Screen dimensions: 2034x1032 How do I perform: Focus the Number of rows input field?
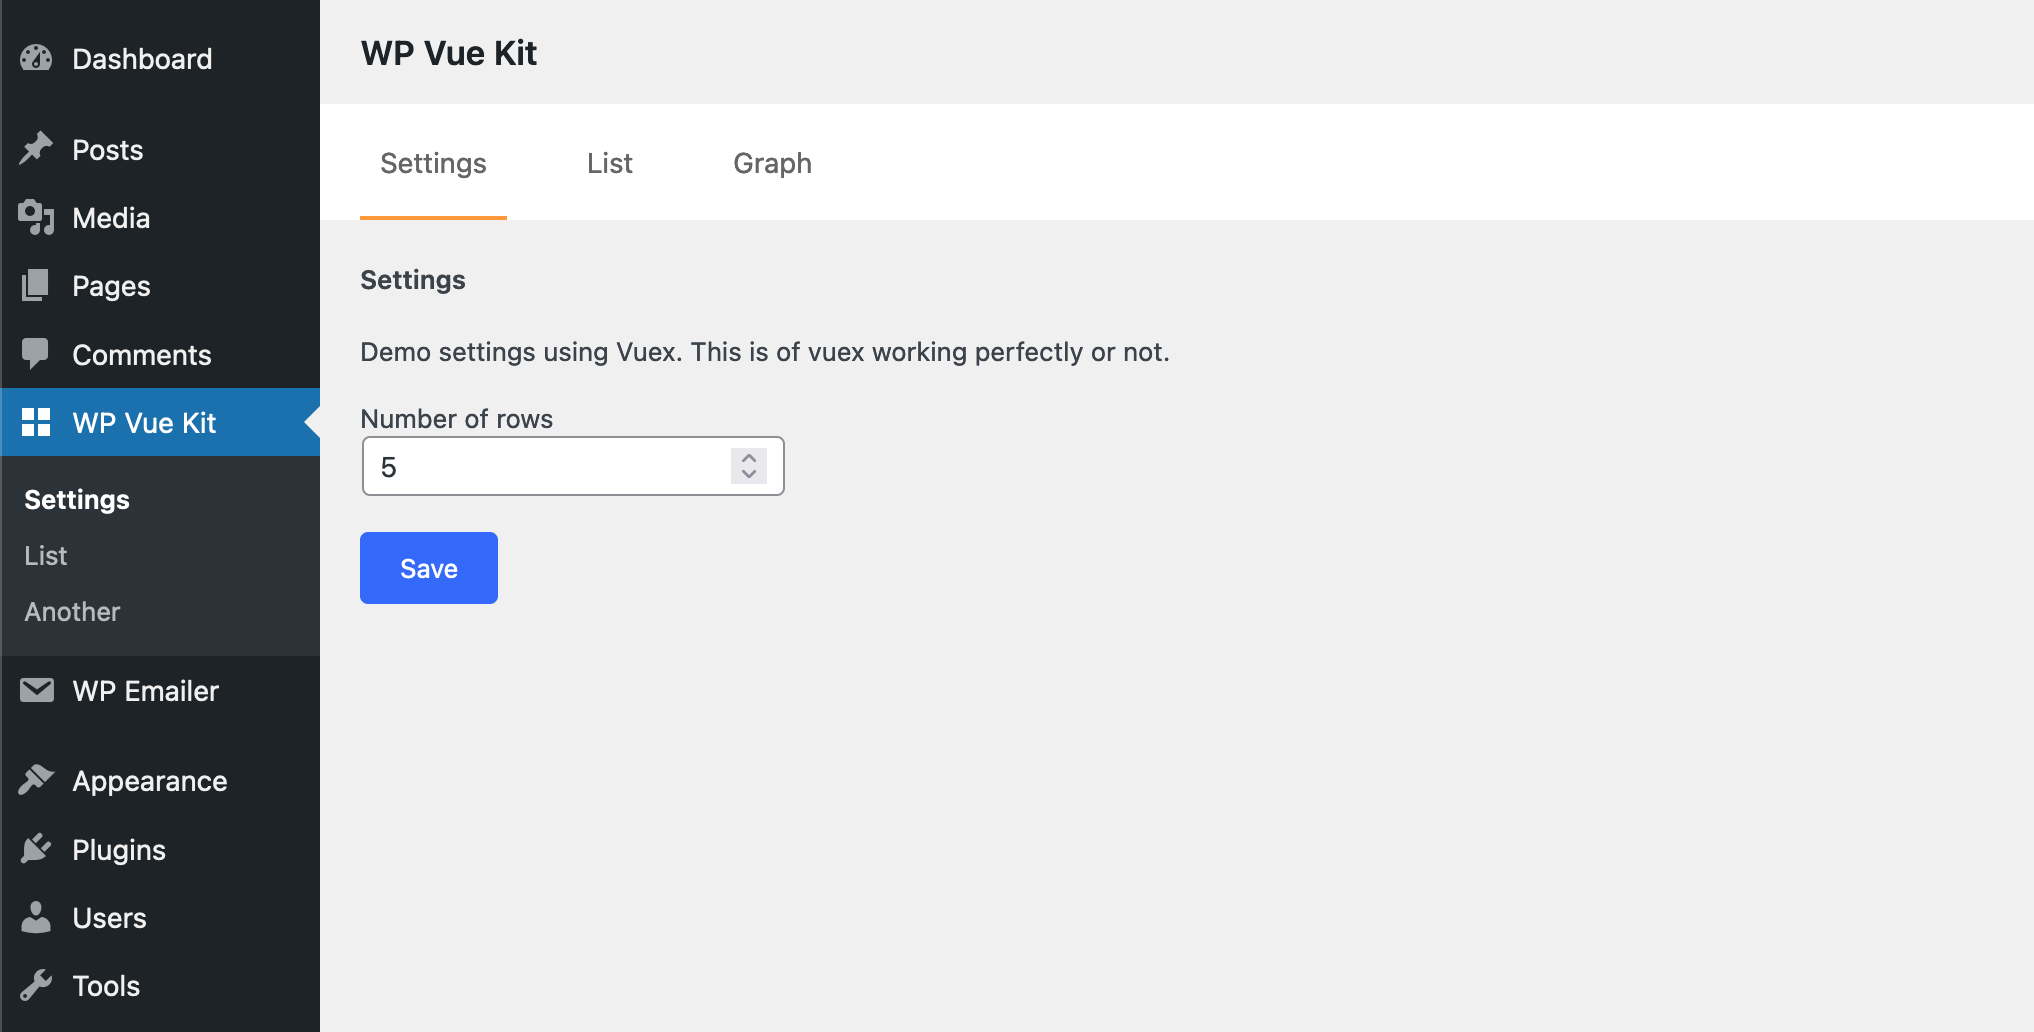573,466
